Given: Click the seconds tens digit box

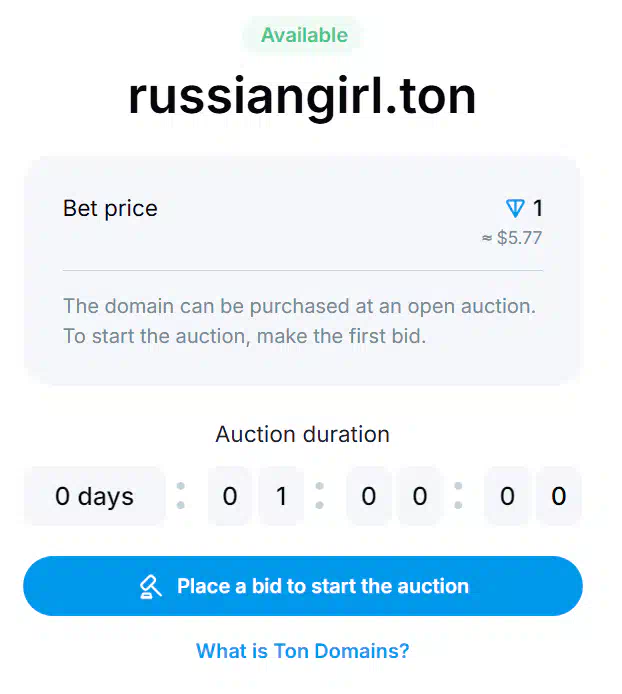Looking at the screenshot, I should tap(507, 496).
